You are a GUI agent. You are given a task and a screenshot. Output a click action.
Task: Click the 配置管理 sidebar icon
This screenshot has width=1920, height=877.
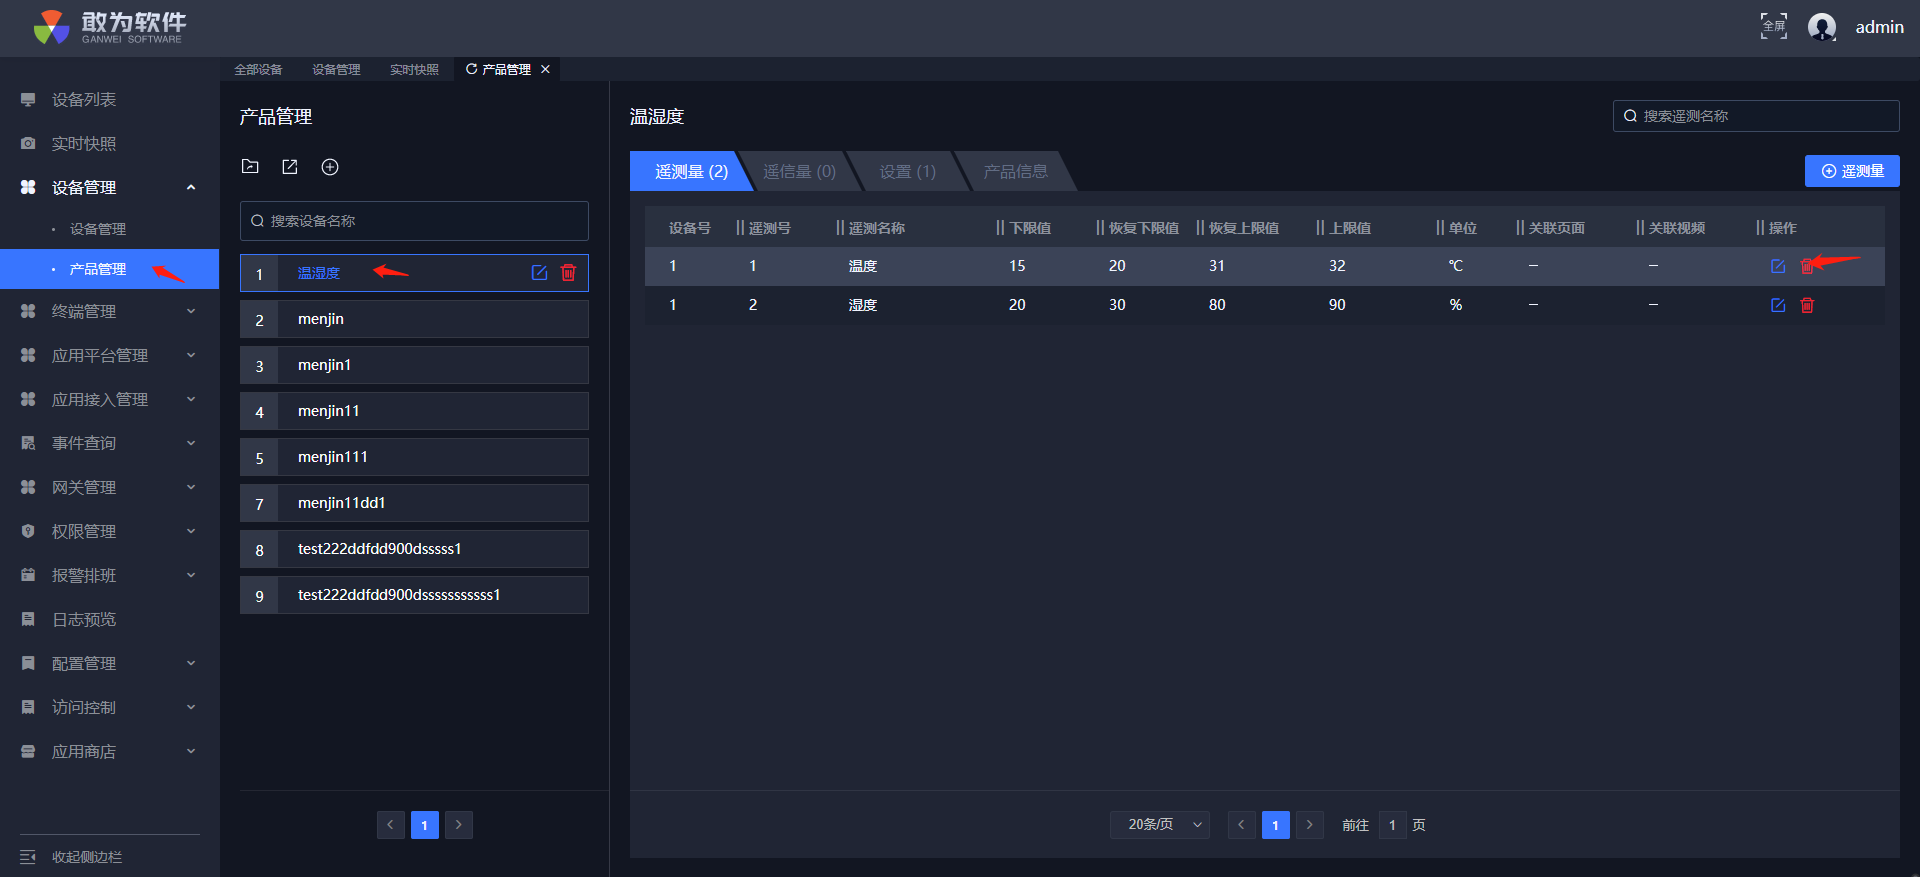click(28, 664)
